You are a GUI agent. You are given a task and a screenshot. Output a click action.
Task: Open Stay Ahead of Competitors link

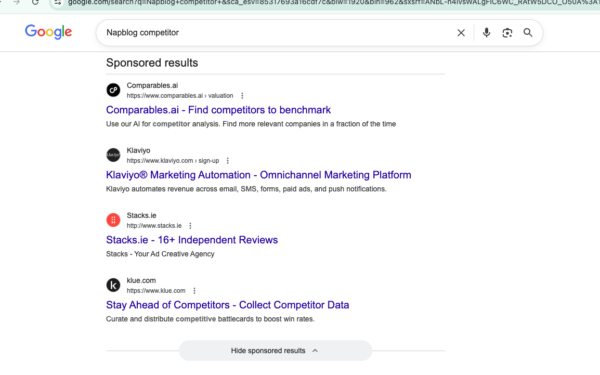tap(228, 305)
